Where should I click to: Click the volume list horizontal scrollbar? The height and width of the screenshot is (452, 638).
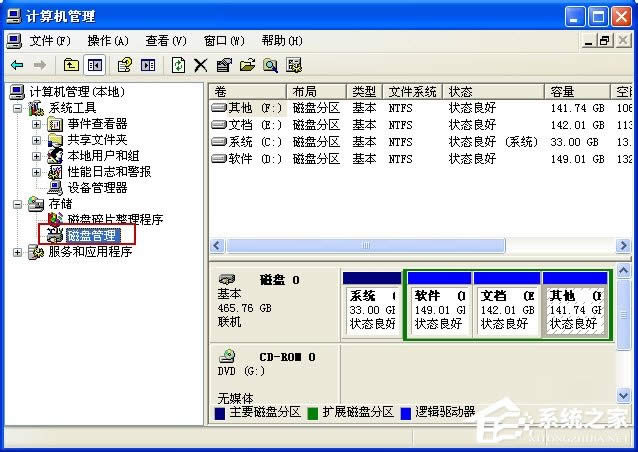(x=420, y=246)
